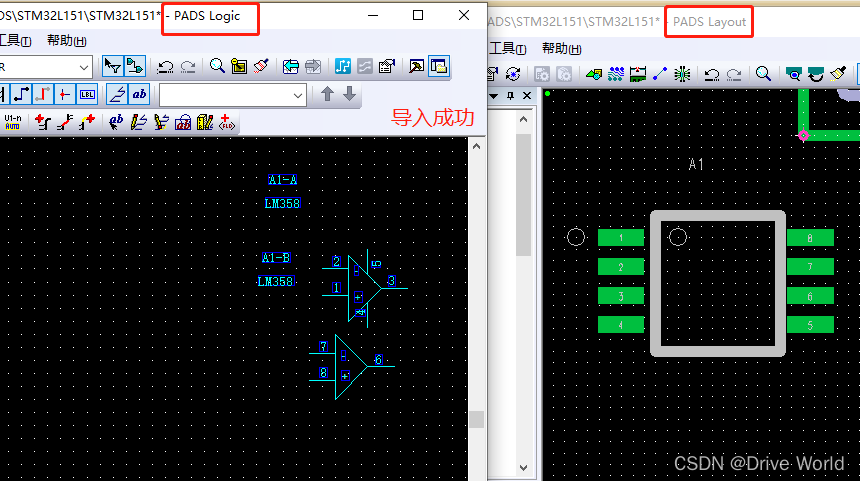Screen dimensions: 860x481
Task: Open the library books icon
Action: click(x=205, y=122)
